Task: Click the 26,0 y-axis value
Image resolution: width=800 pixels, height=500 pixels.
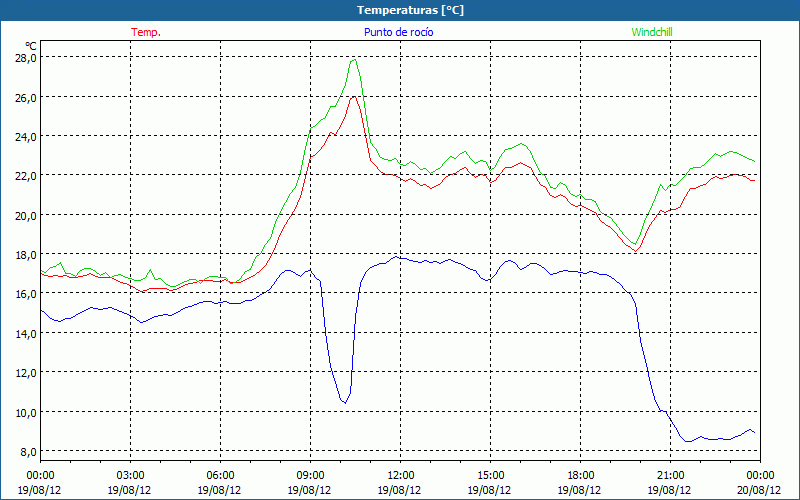Action: [25, 97]
